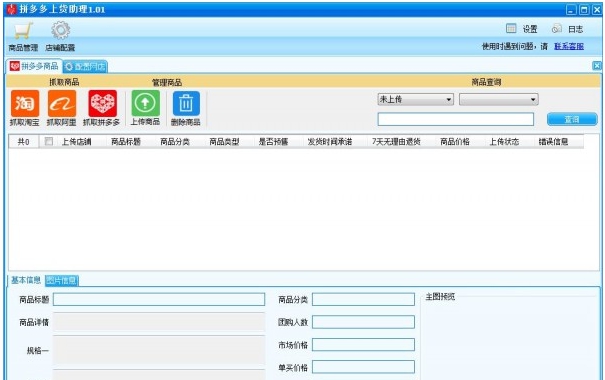Click the 抓取拼多多 heart icon

(102, 103)
